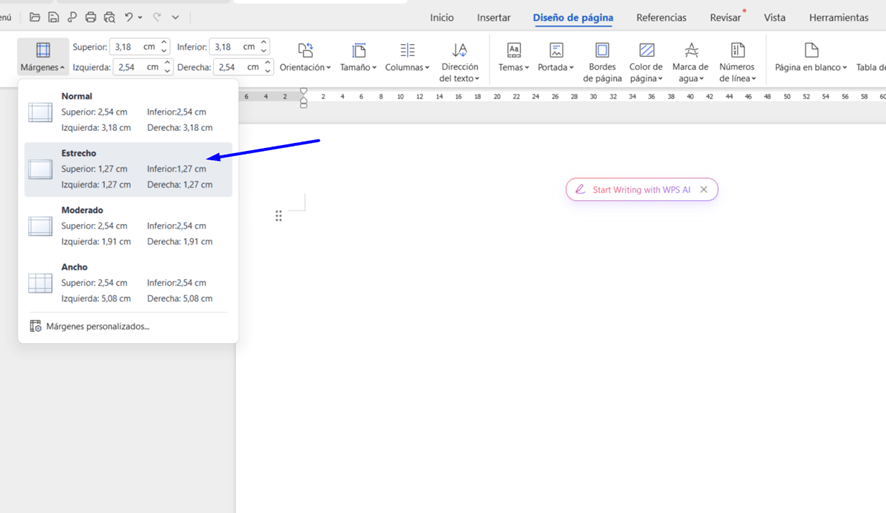This screenshot has width=886, height=513.
Task: Click the Números de línea icon
Action: pos(737,51)
